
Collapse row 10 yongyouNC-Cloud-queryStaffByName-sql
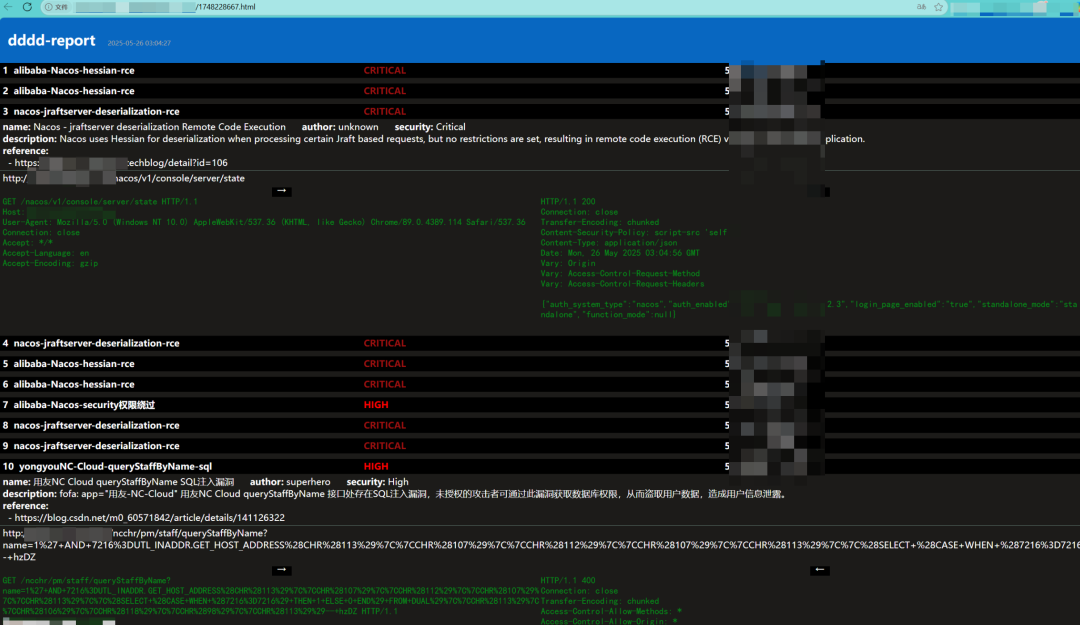pyautogui.click(x=540, y=467)
